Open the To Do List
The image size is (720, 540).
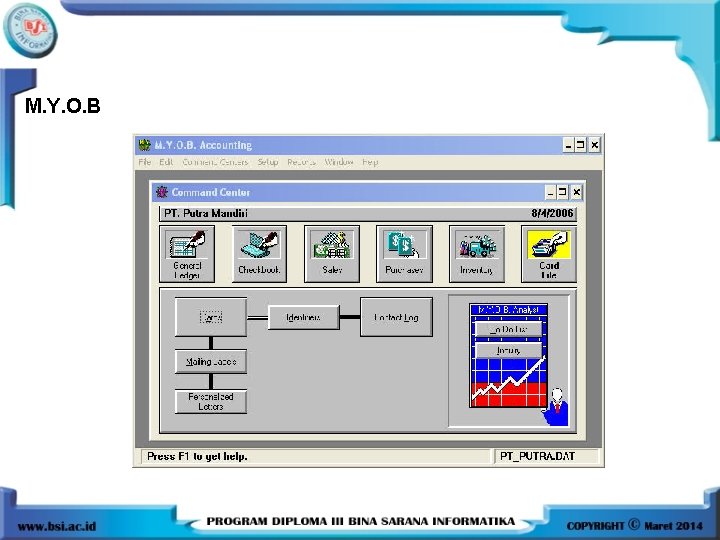point(508,329)
